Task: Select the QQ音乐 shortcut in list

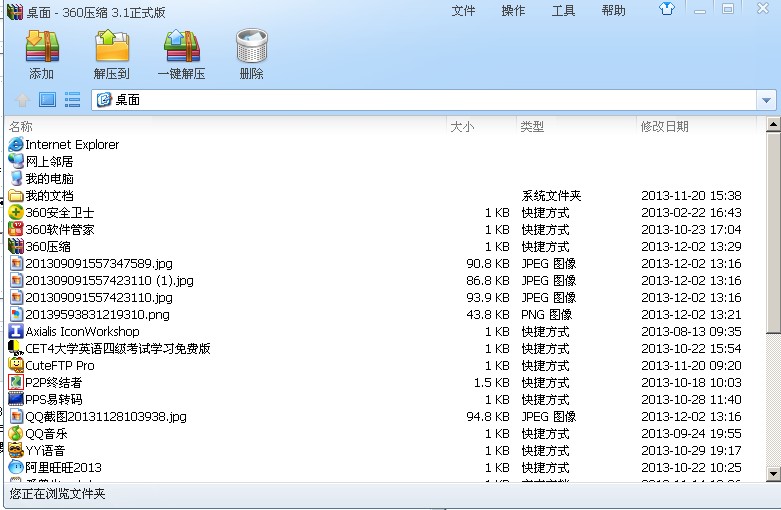Action: click(x=46, y=434)
